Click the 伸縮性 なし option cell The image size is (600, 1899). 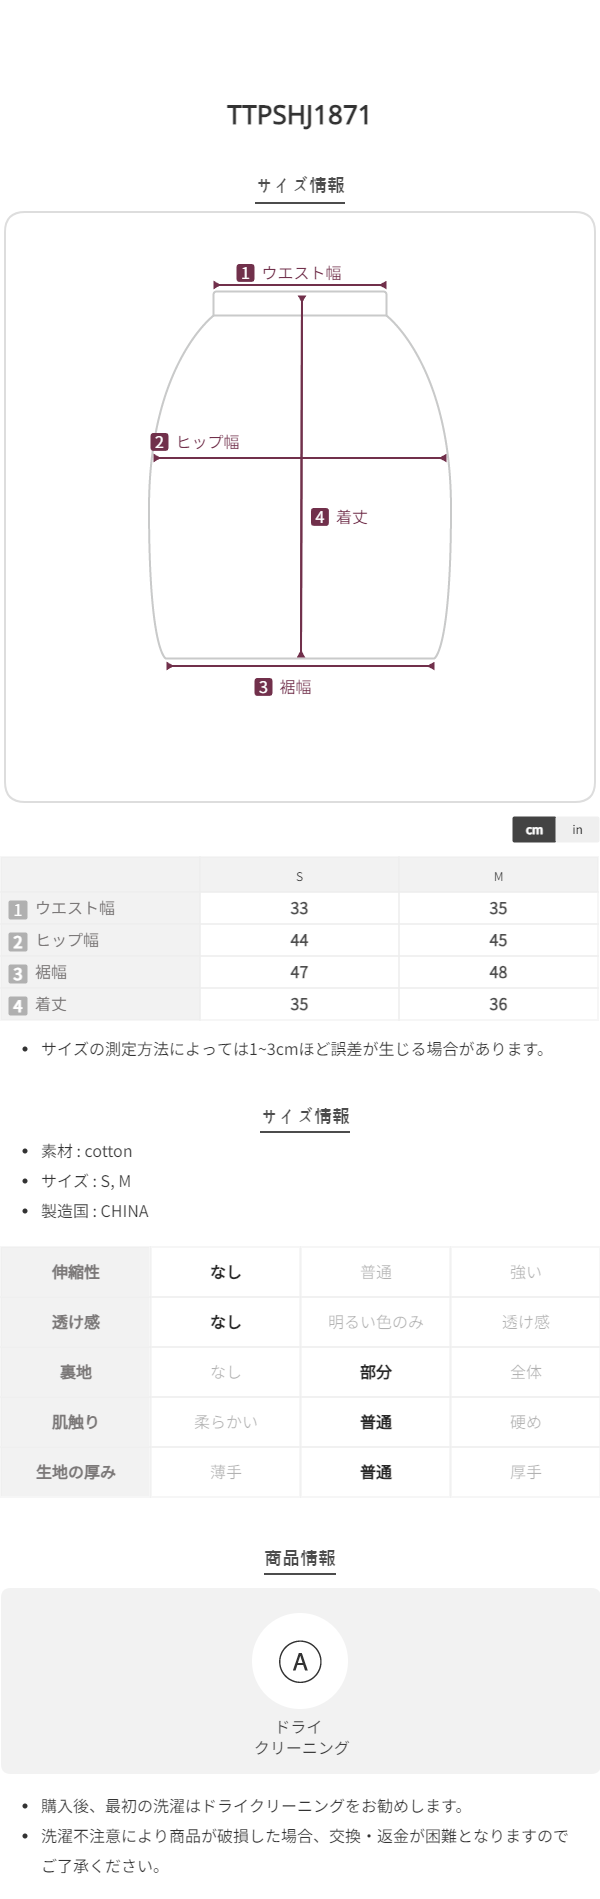click(x=226, y=1272)
